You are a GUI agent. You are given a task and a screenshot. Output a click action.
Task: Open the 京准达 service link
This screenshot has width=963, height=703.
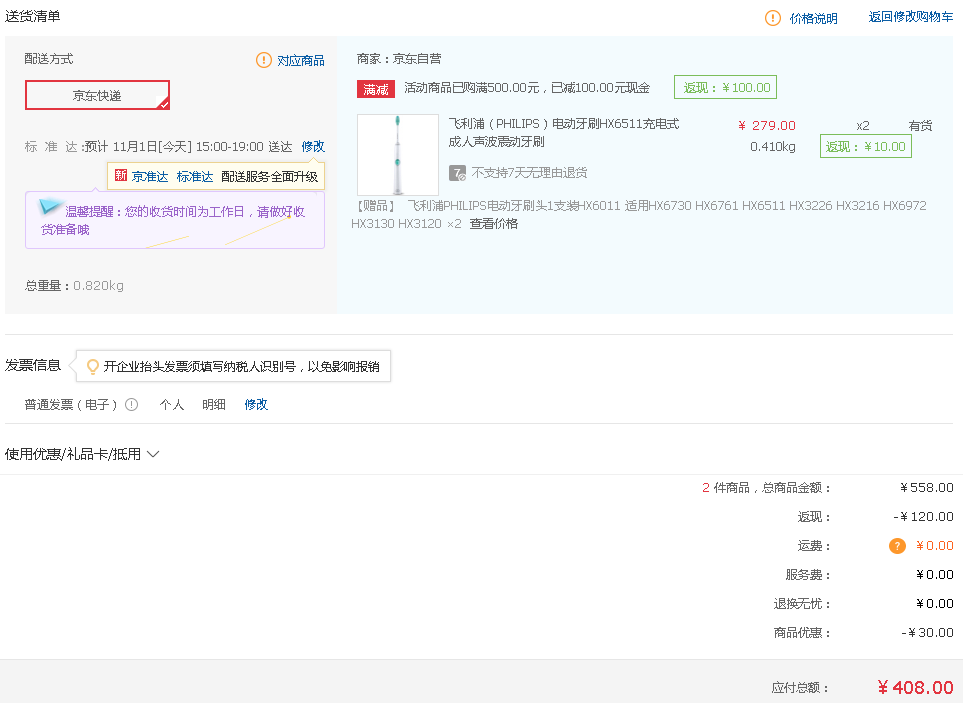pyautogui.click(x=150, y=176)
